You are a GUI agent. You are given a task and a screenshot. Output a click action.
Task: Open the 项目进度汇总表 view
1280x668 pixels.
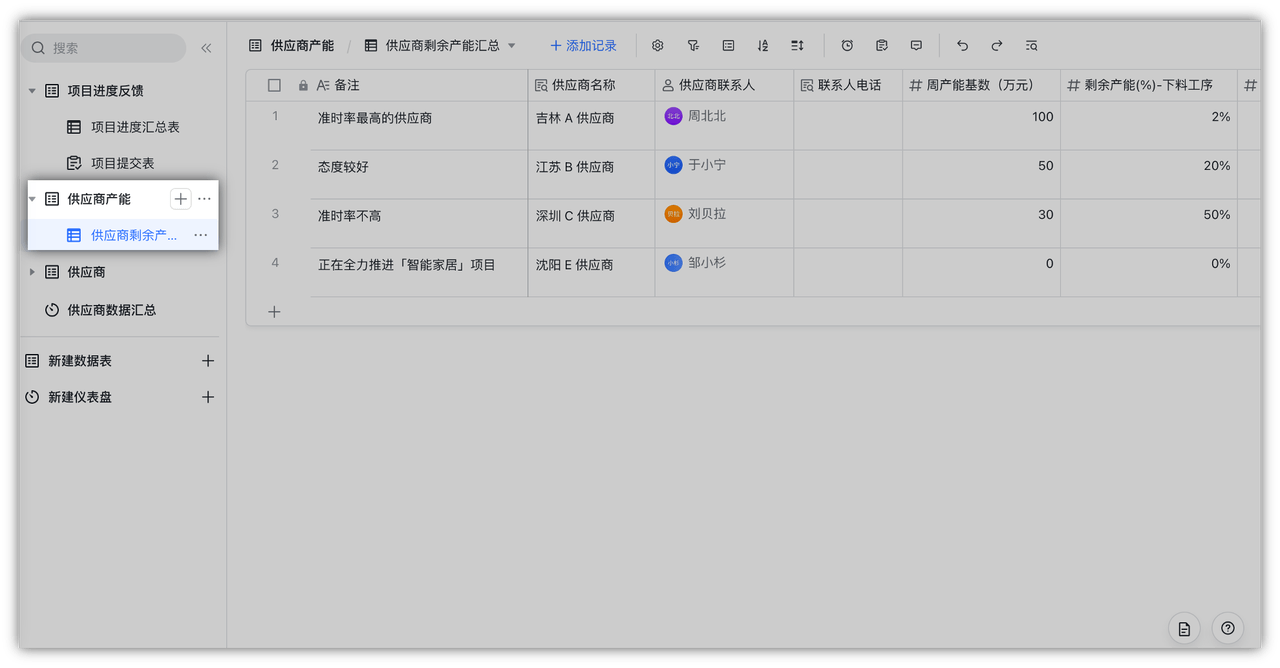point(135,127)
